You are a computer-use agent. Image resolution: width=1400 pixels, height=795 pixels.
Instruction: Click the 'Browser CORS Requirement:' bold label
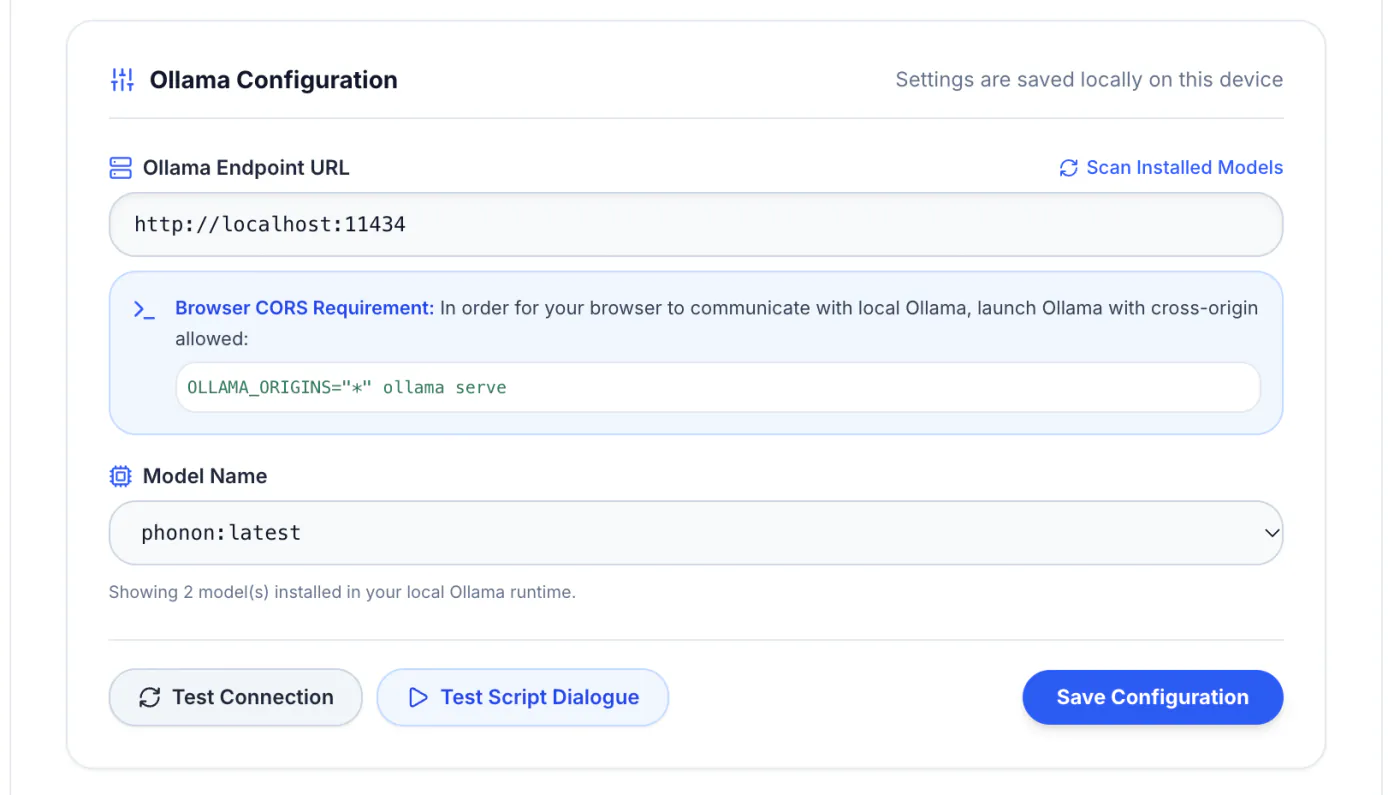tap(305, 308)
